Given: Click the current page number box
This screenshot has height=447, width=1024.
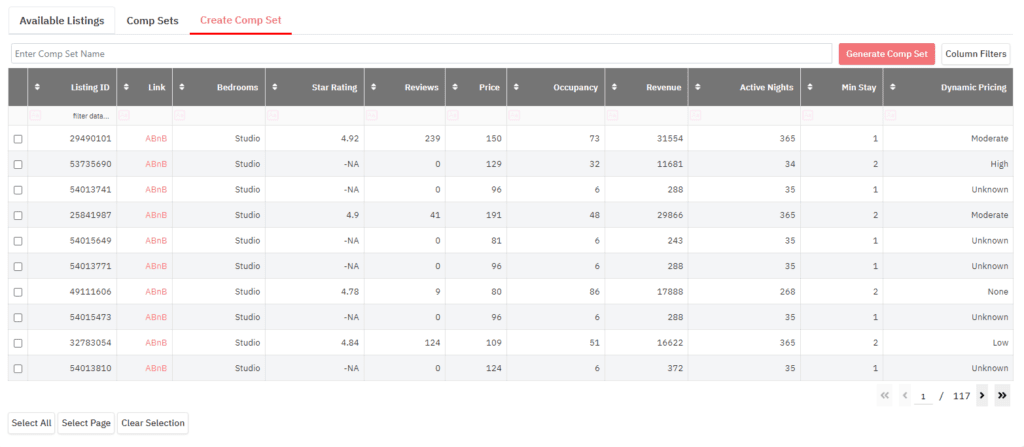Looking at the screenshot, I should coord(923,396).
